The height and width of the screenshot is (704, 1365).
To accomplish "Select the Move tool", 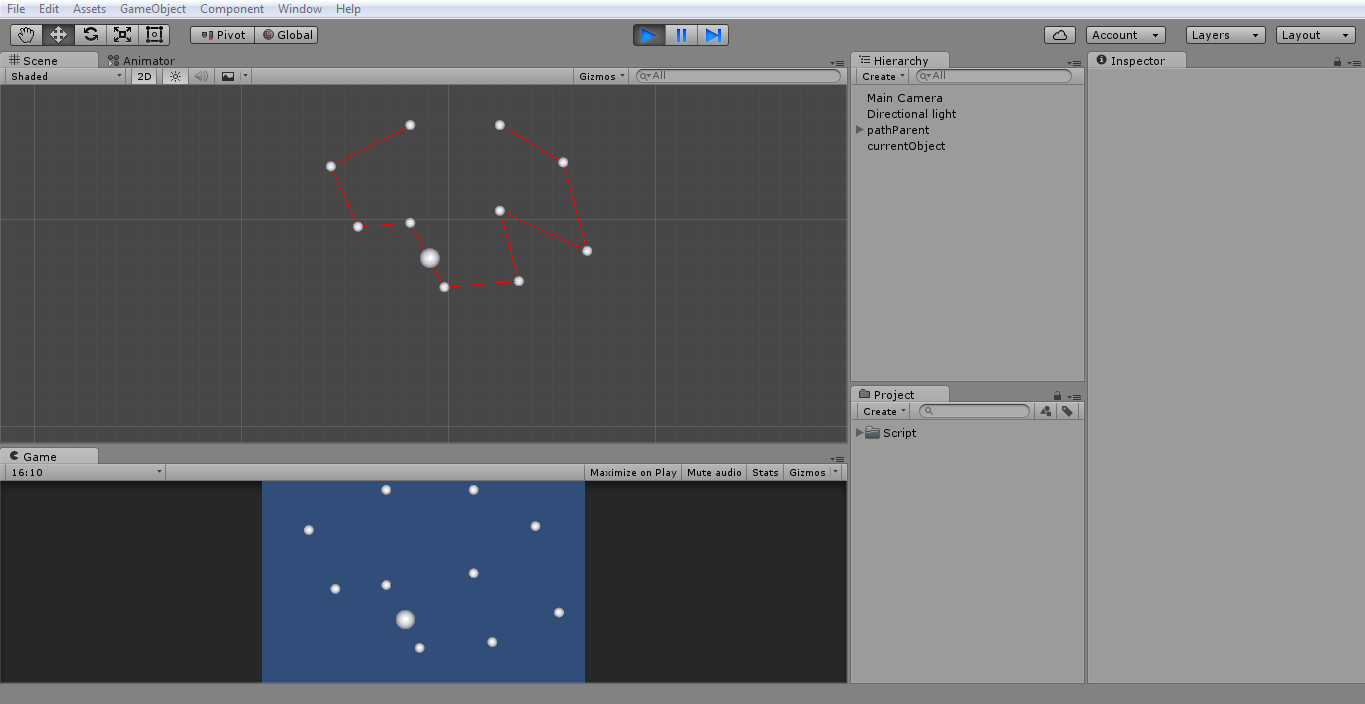I will (x=58, y=34).
